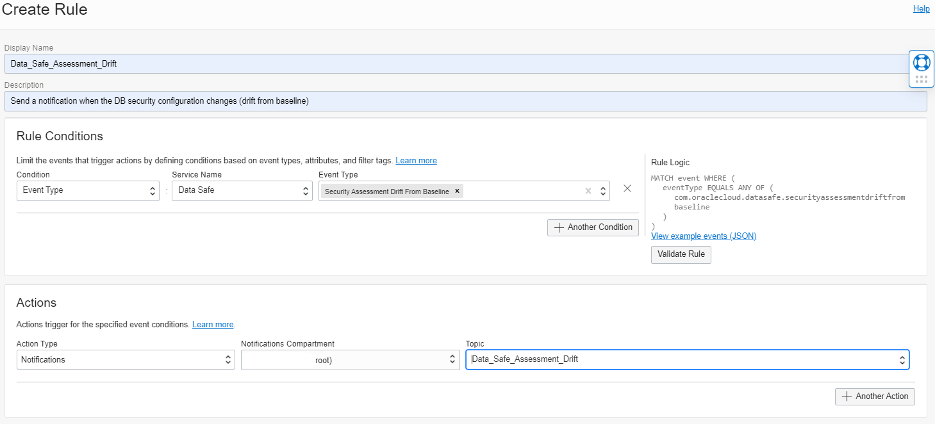The image size is (936, 424).
Task: Add Another Action to the rule
Action: (874, 396)
